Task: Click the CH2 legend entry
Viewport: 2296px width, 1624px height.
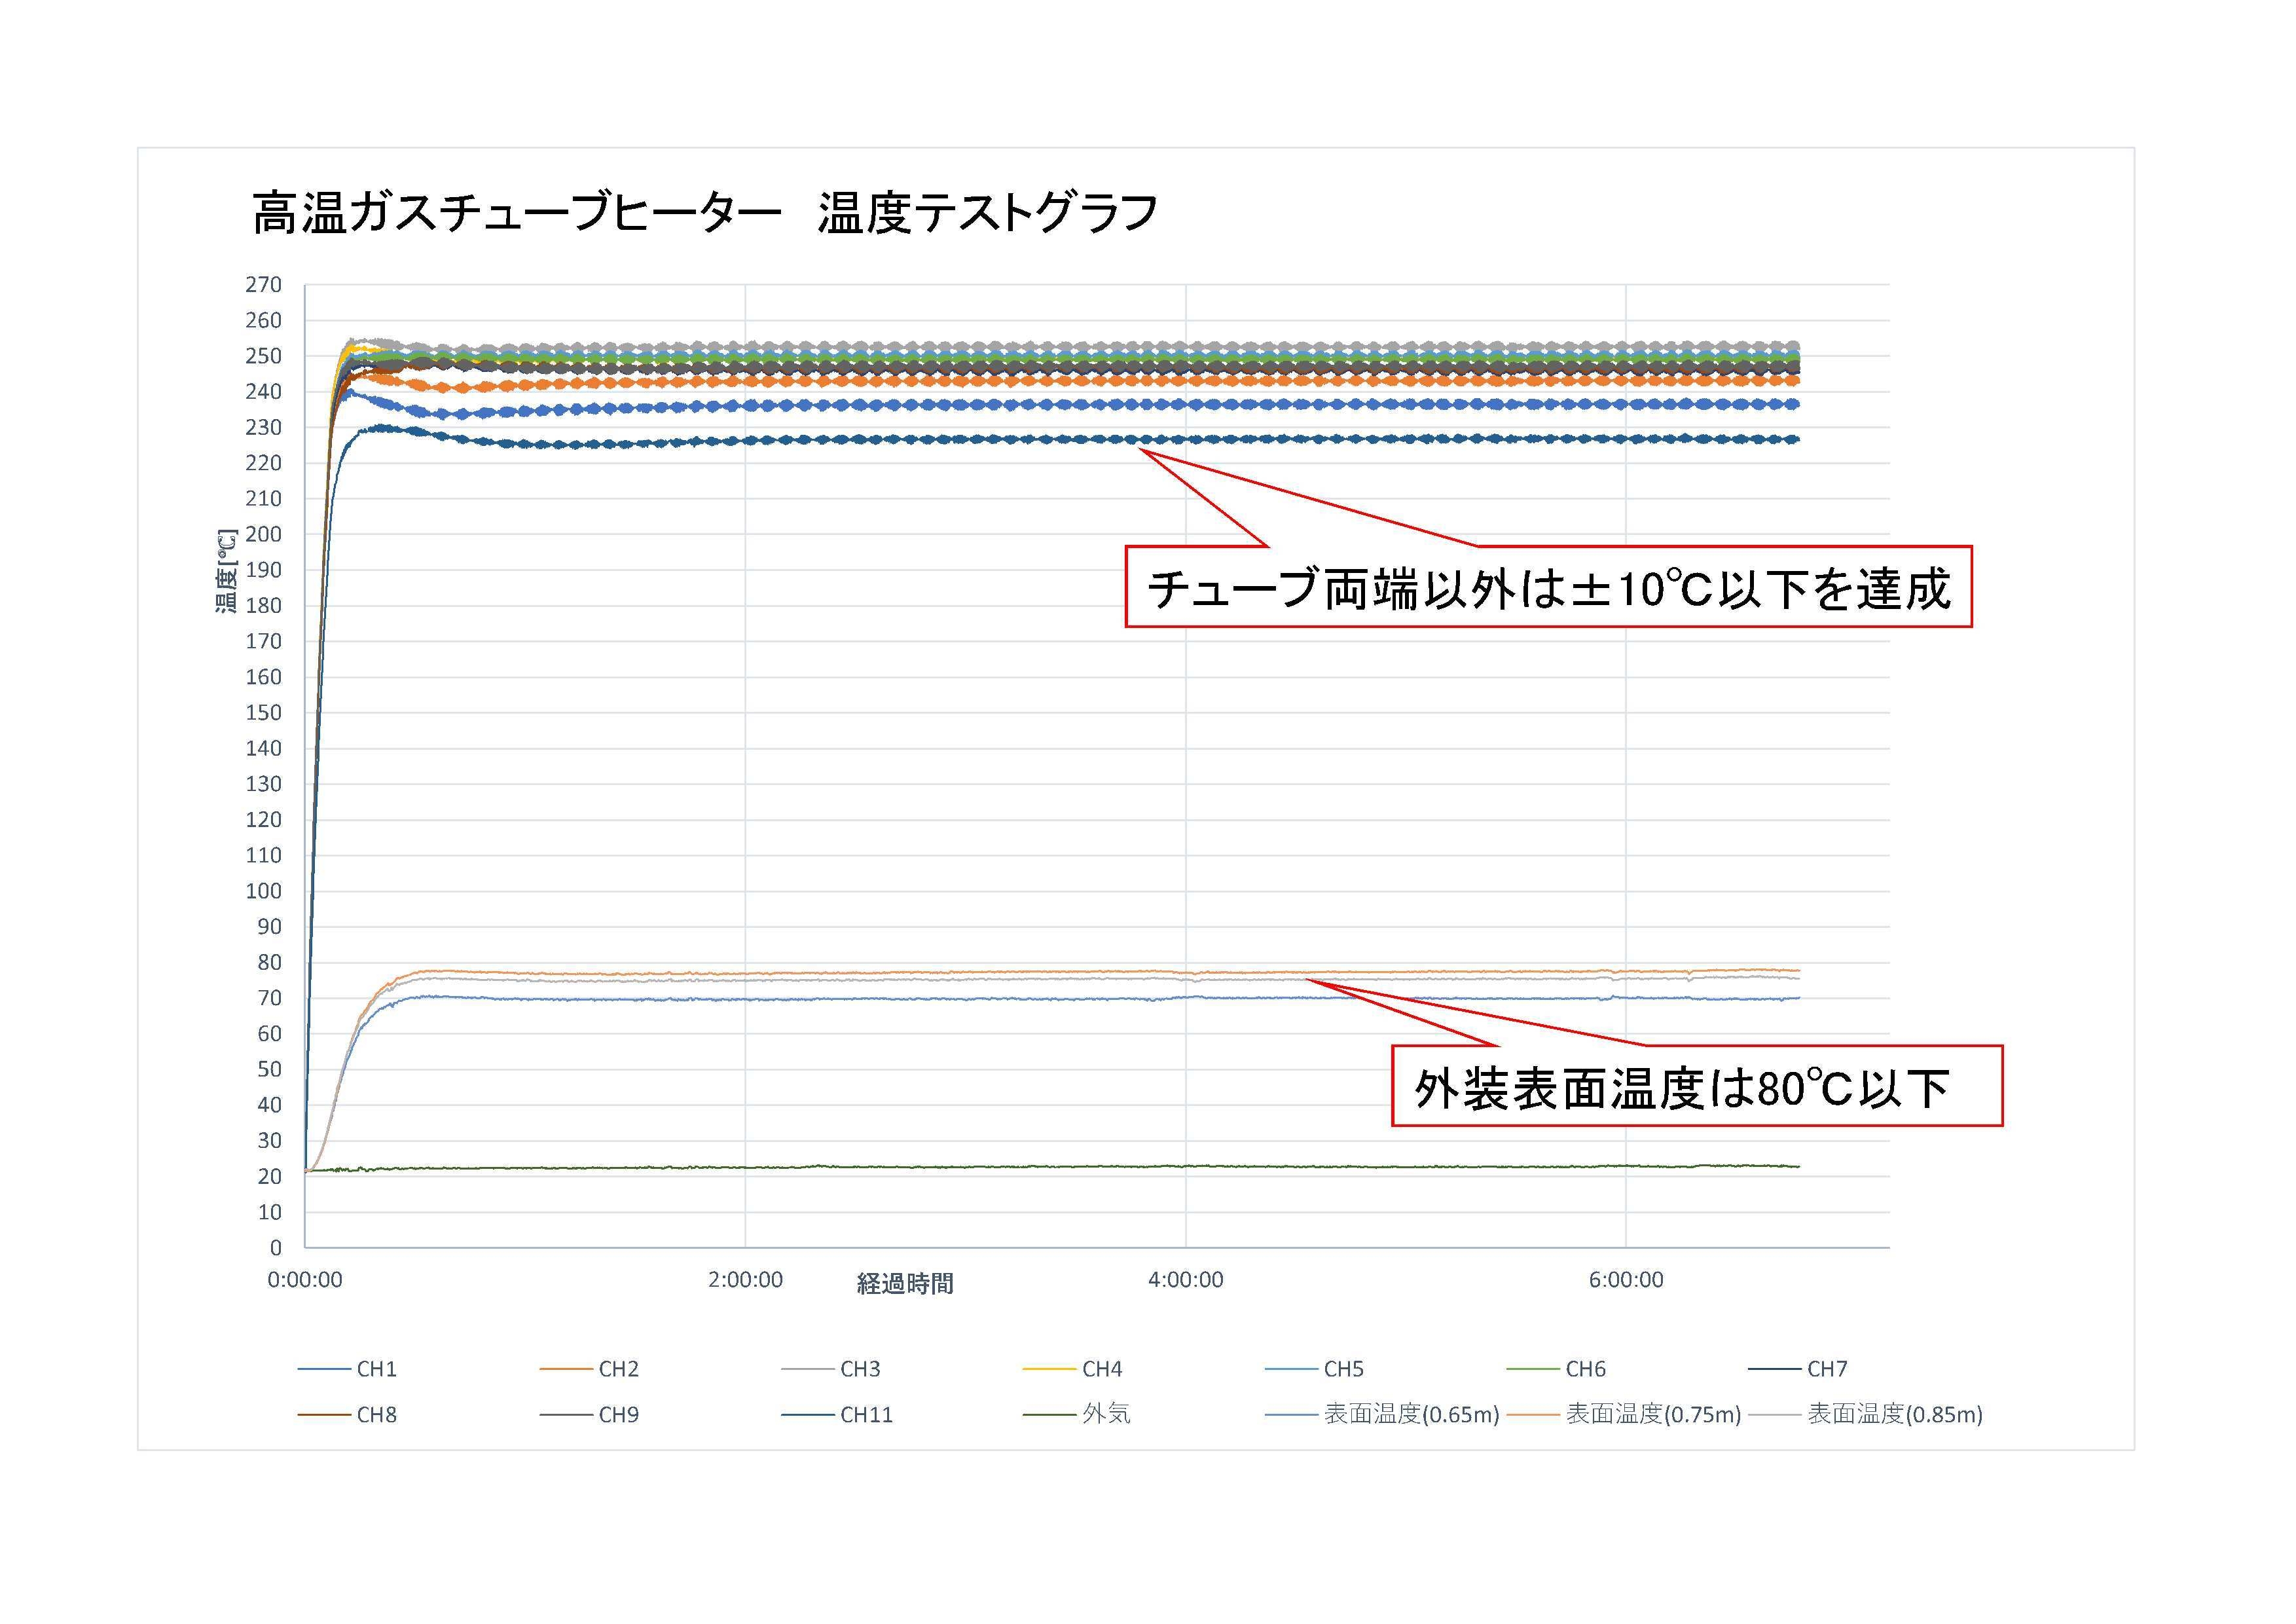Action: click(618, 1369)
